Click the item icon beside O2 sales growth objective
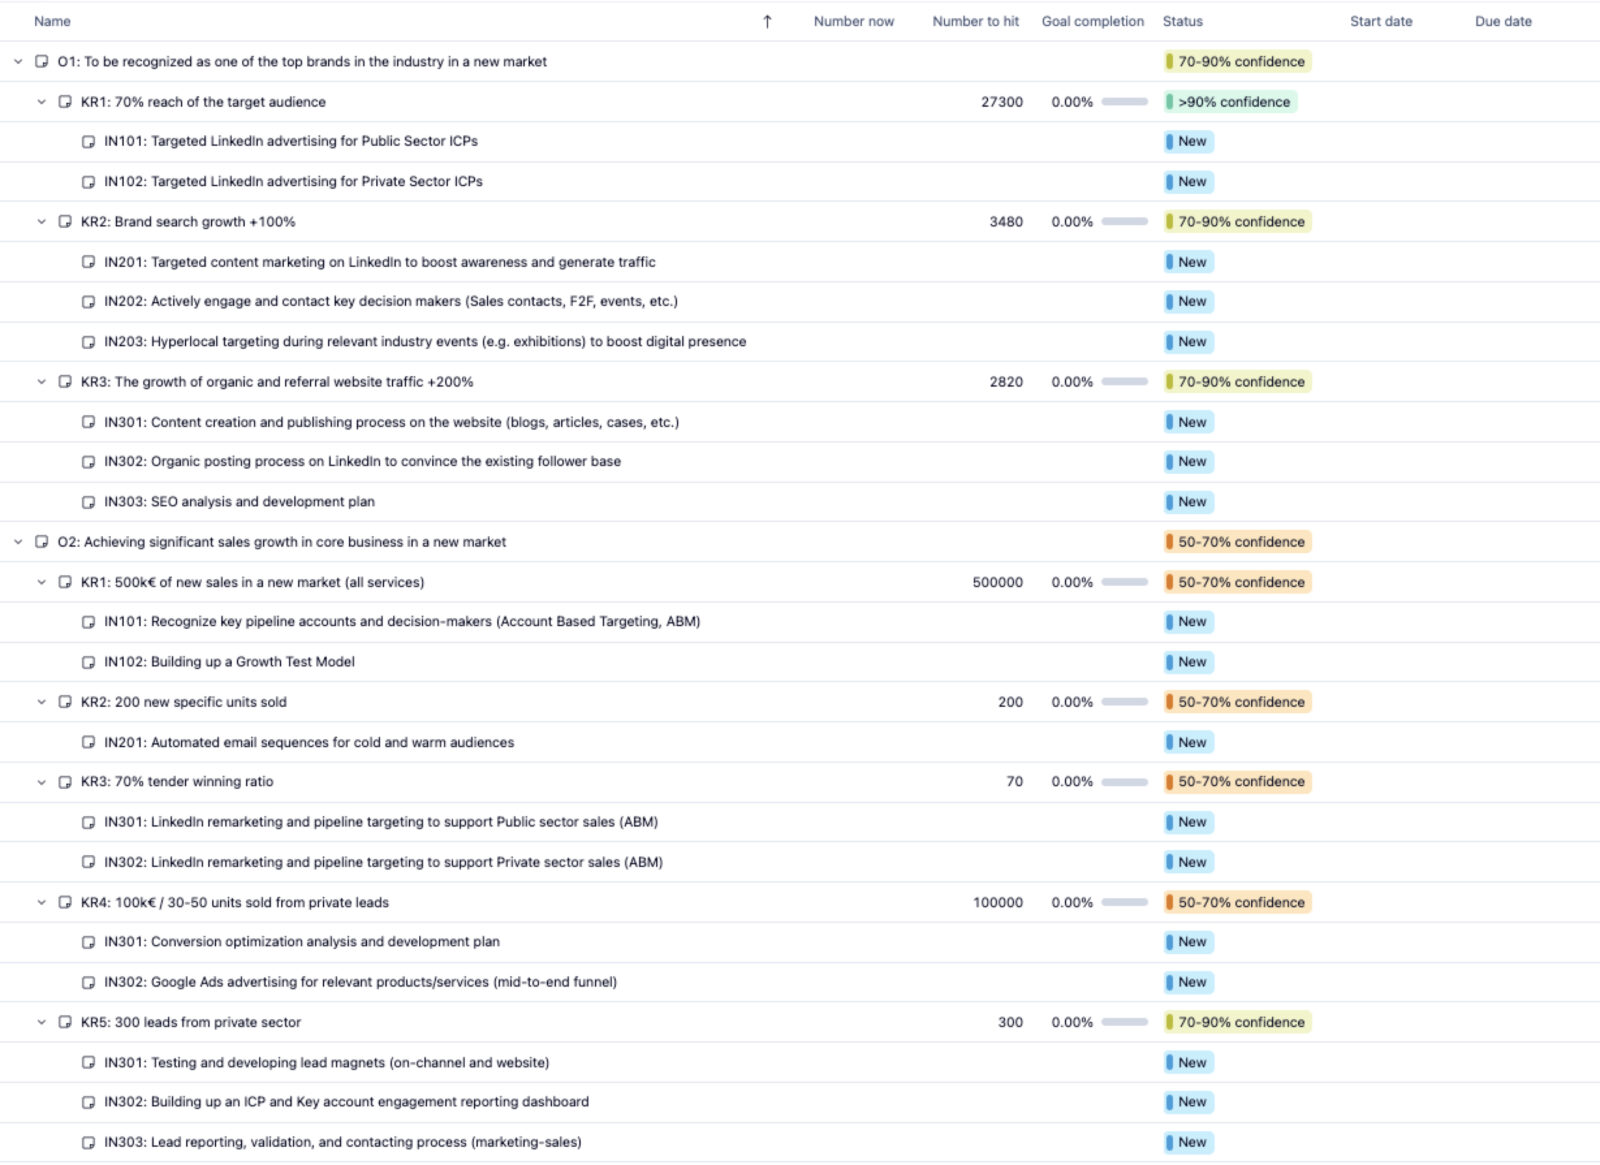This screenshot has width=1600, height=1165. coord(42,542)
